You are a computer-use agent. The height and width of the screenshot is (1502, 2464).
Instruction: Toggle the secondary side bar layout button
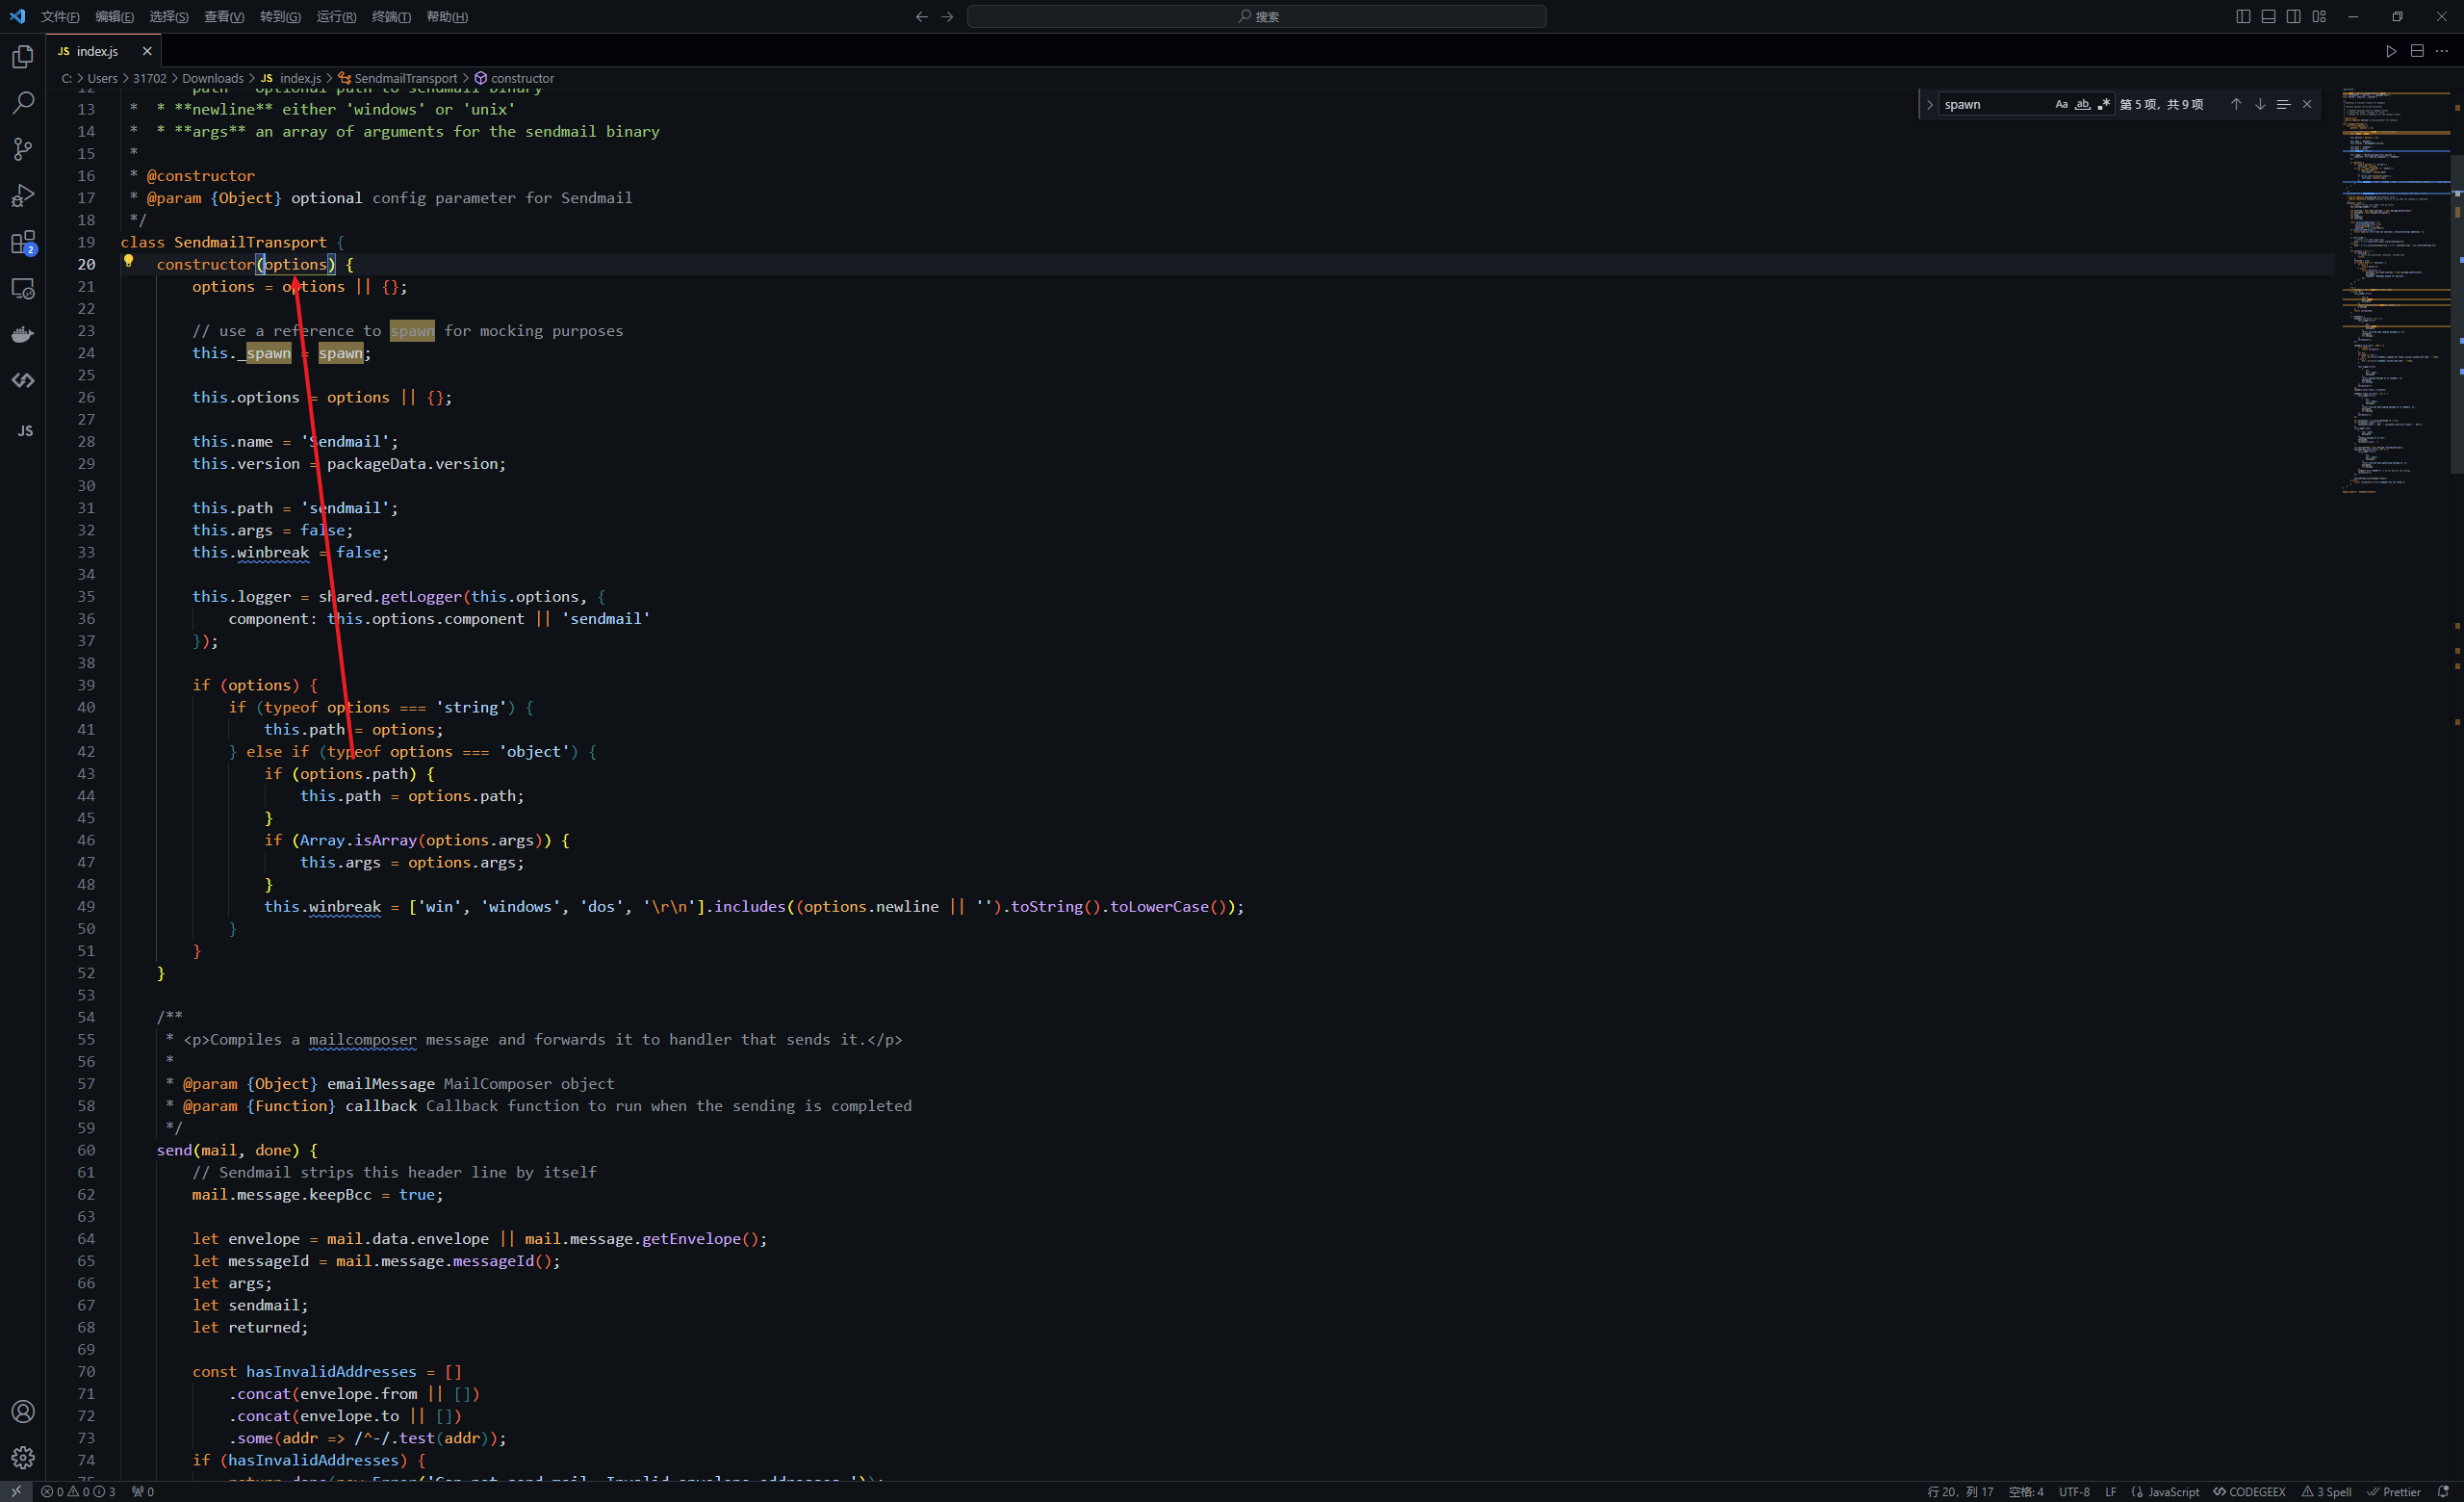(x=2293, y=16)
